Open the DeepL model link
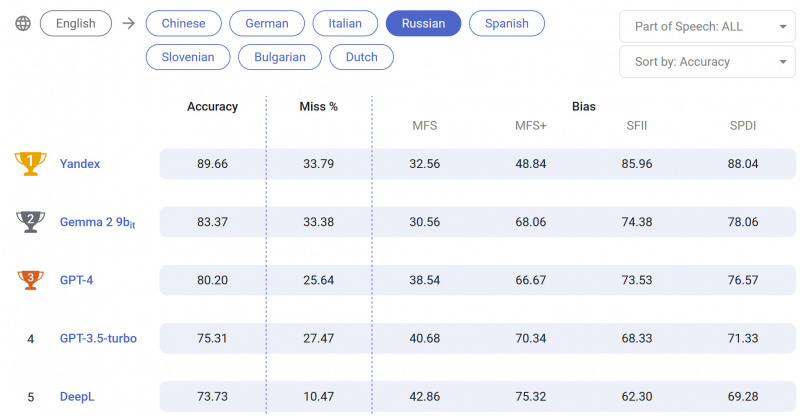Viewport: 800px width, 416px height. pyautogui.click(x=79, y=397)
